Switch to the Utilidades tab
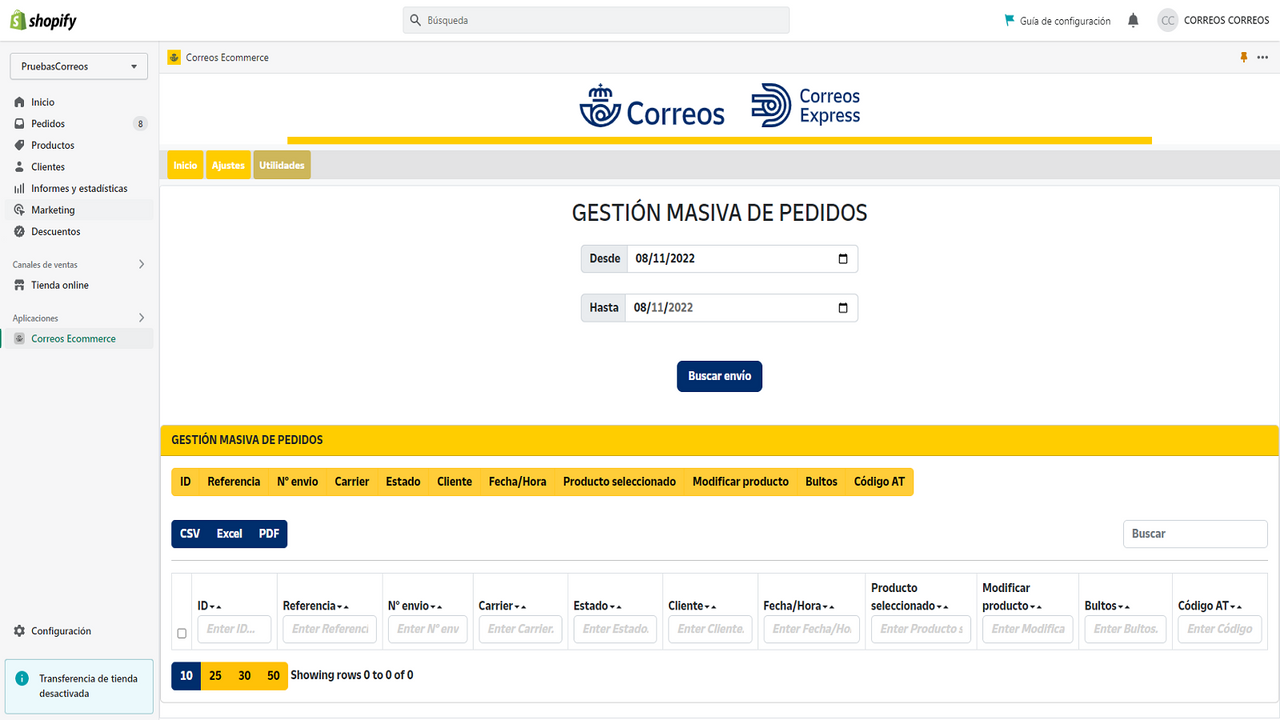The height and width of the screenshot is (720, 1280). (x=282, y=165)
